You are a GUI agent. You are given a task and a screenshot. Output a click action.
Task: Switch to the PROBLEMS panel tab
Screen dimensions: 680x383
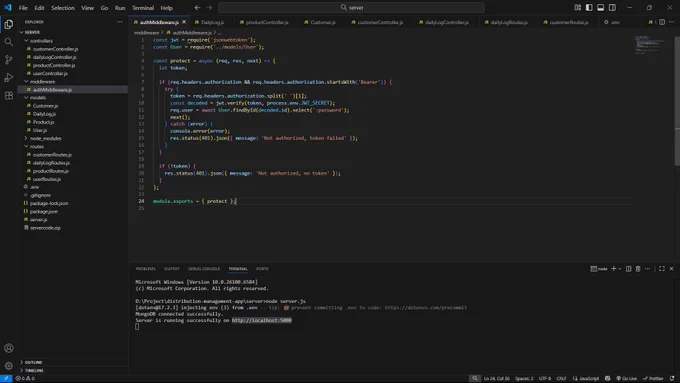[145, 268]
